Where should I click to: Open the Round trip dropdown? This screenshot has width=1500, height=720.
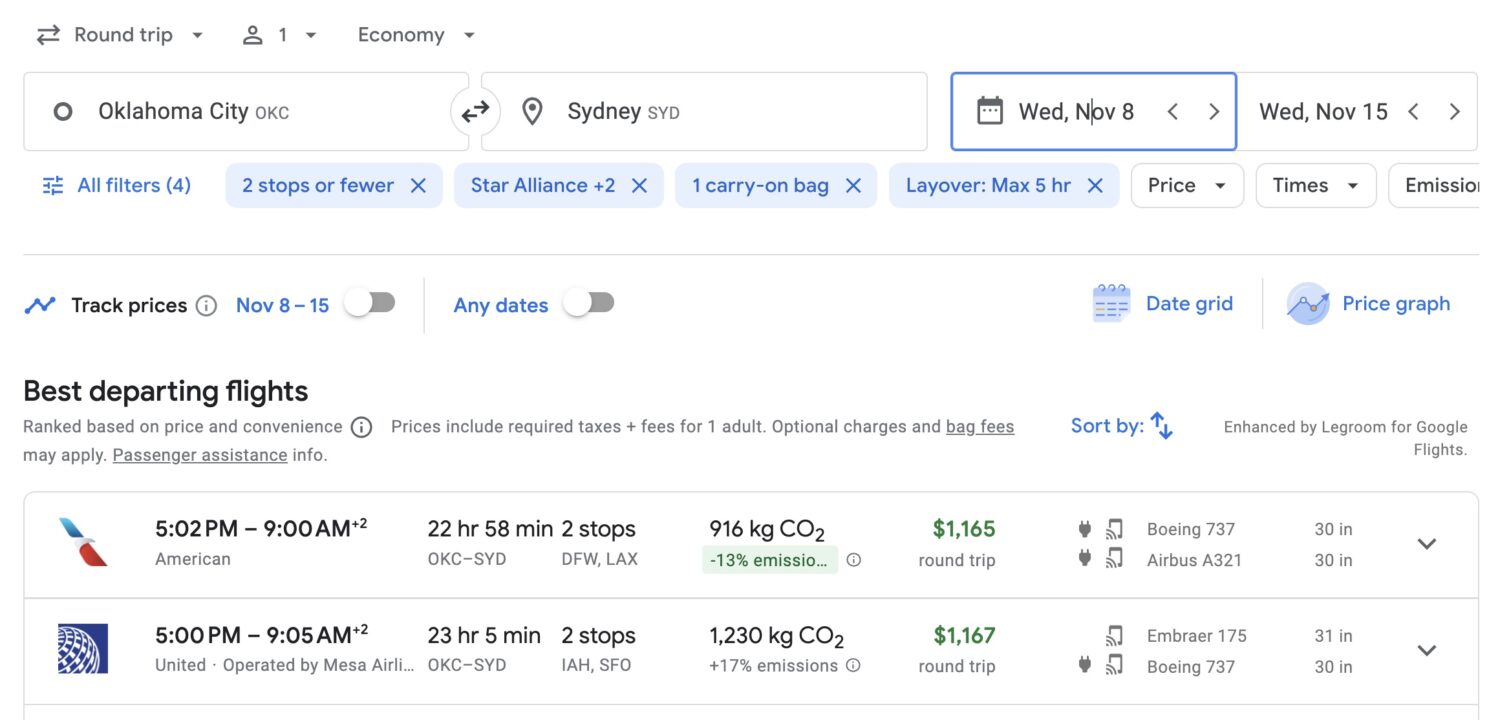(120, 34)
